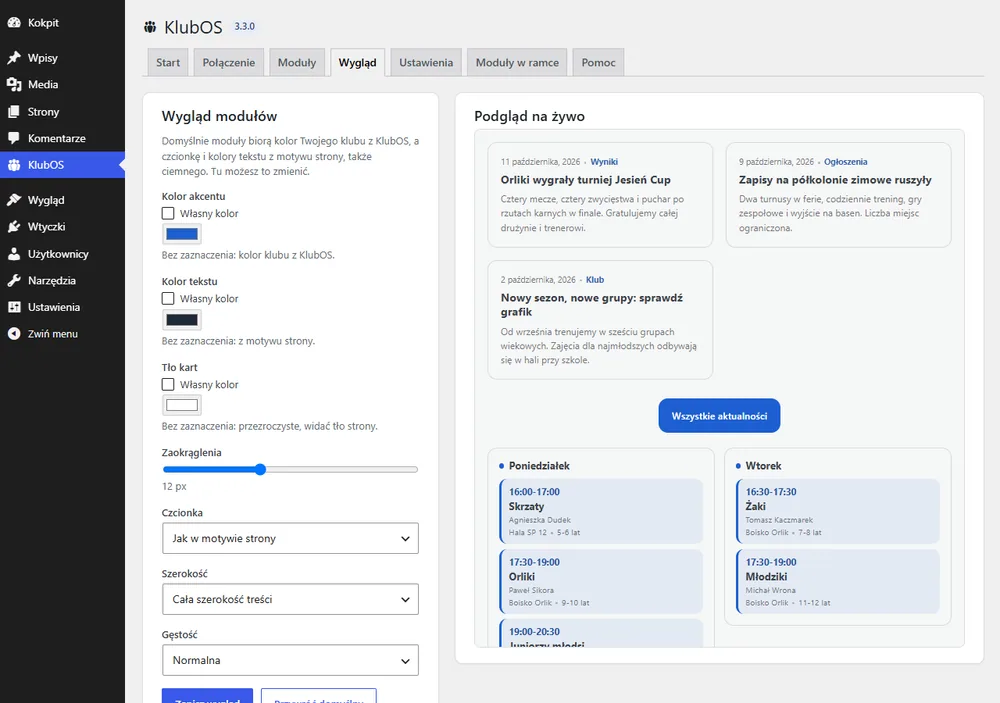Viewport: 1000px width, 703px height.
Task: Click the Ogłoszenia category link
Action: 846,162
